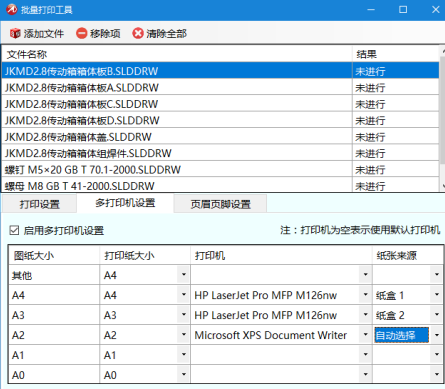Open print paper size dropdown for A2 row
Screen dimensions: 445x389
pos(183,335)
